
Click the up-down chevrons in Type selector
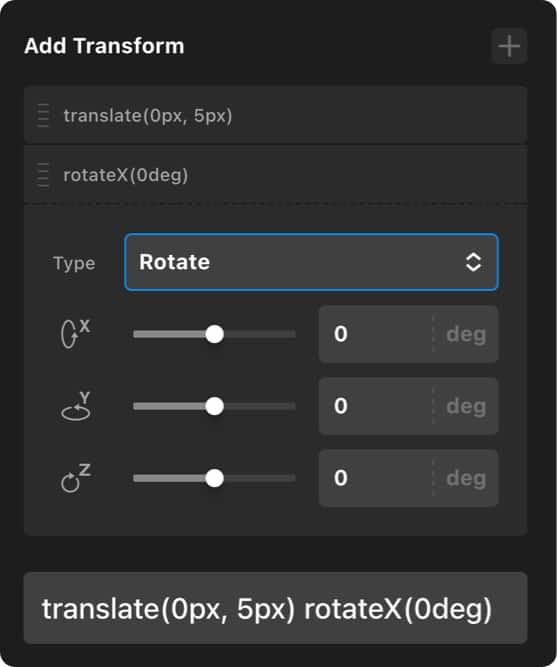click(473, 262)
